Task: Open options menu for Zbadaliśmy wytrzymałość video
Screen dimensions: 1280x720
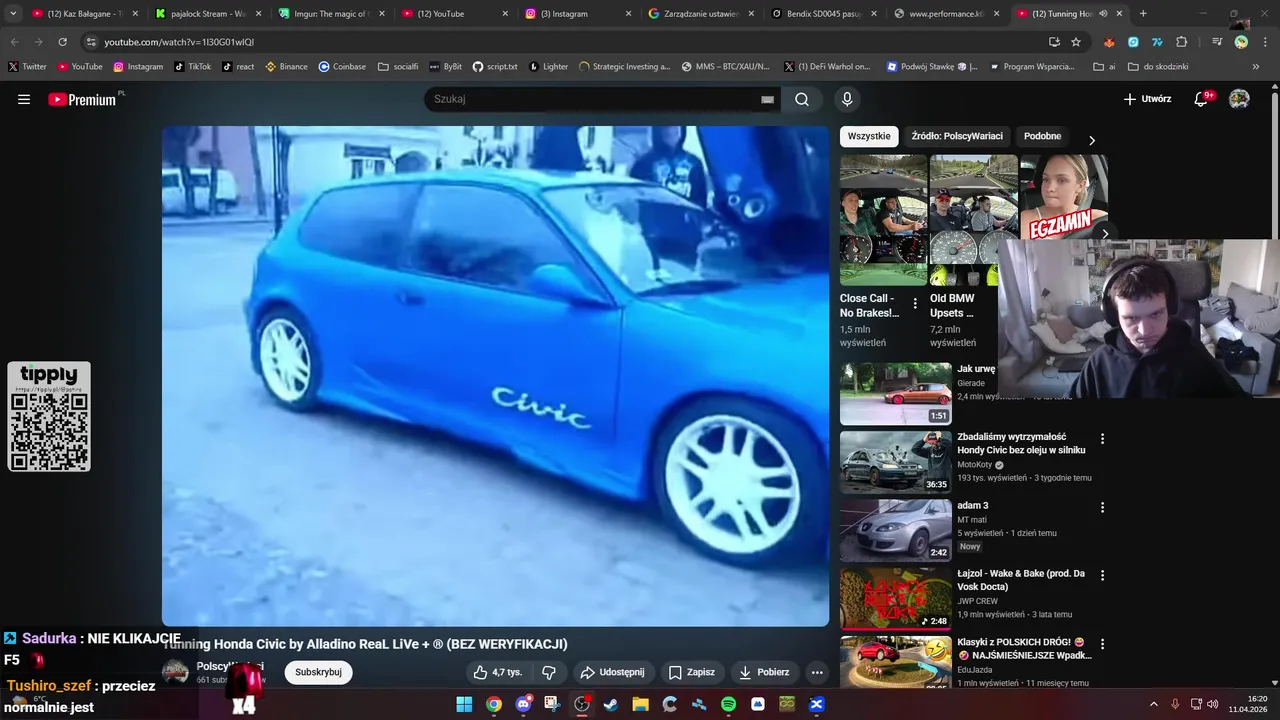Action: [x=1103, y=439]
